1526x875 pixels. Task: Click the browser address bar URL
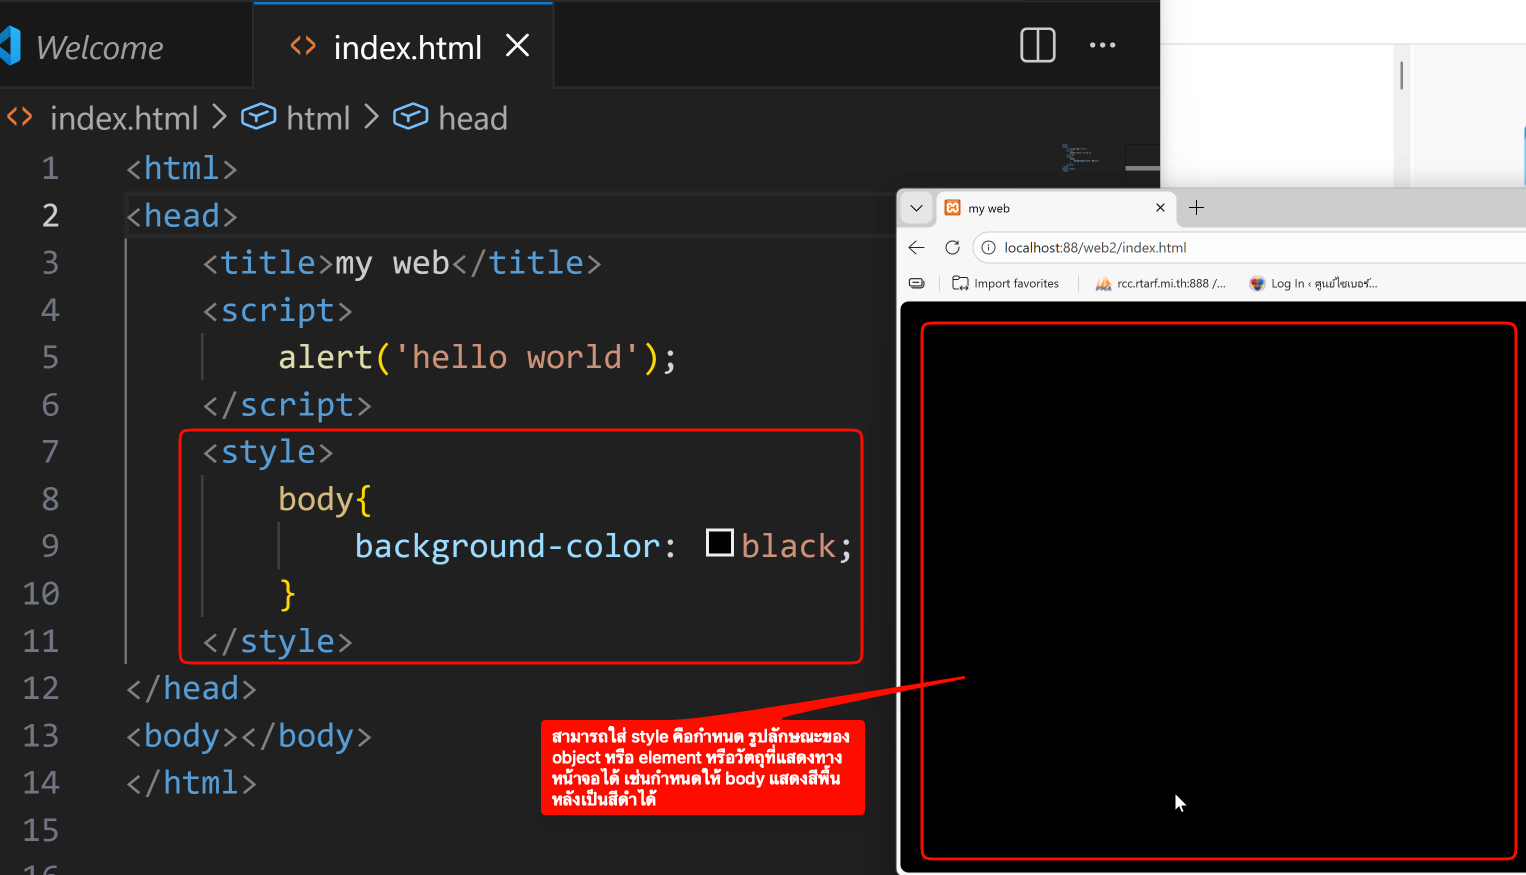(1095, 248)
